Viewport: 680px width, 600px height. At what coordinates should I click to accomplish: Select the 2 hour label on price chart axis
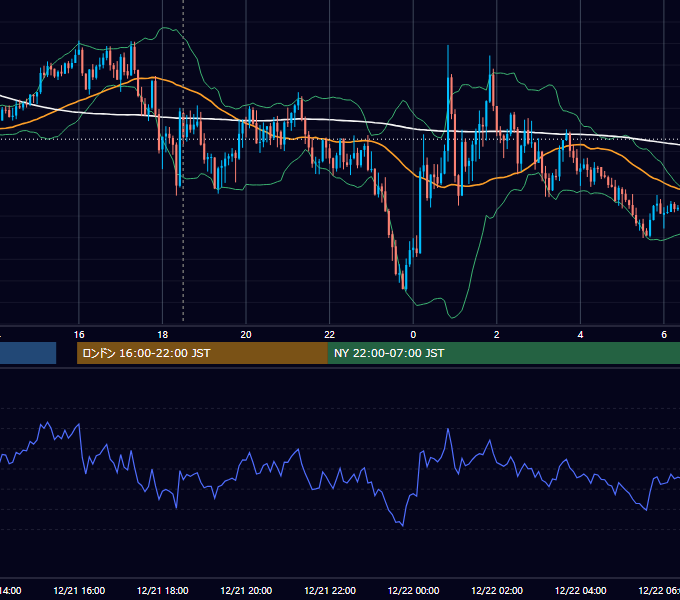[497, 334]
